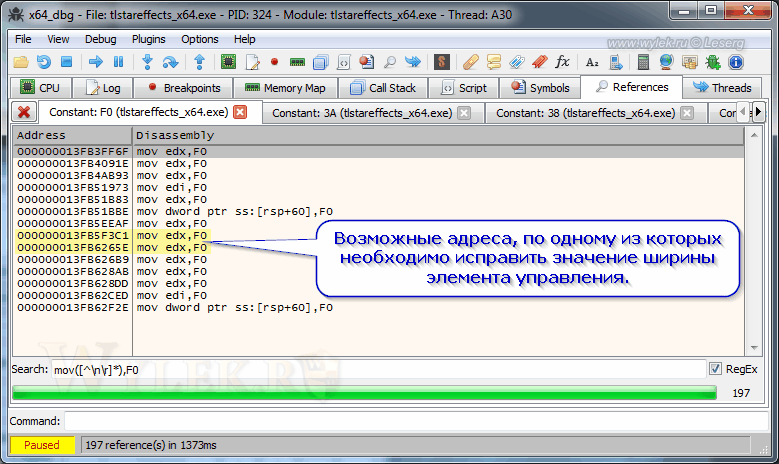The height and width of the screenshot is (464, 779).
Task: Open threads via the double-arrow toolbar icon
Action: click(x=412, y=62)
